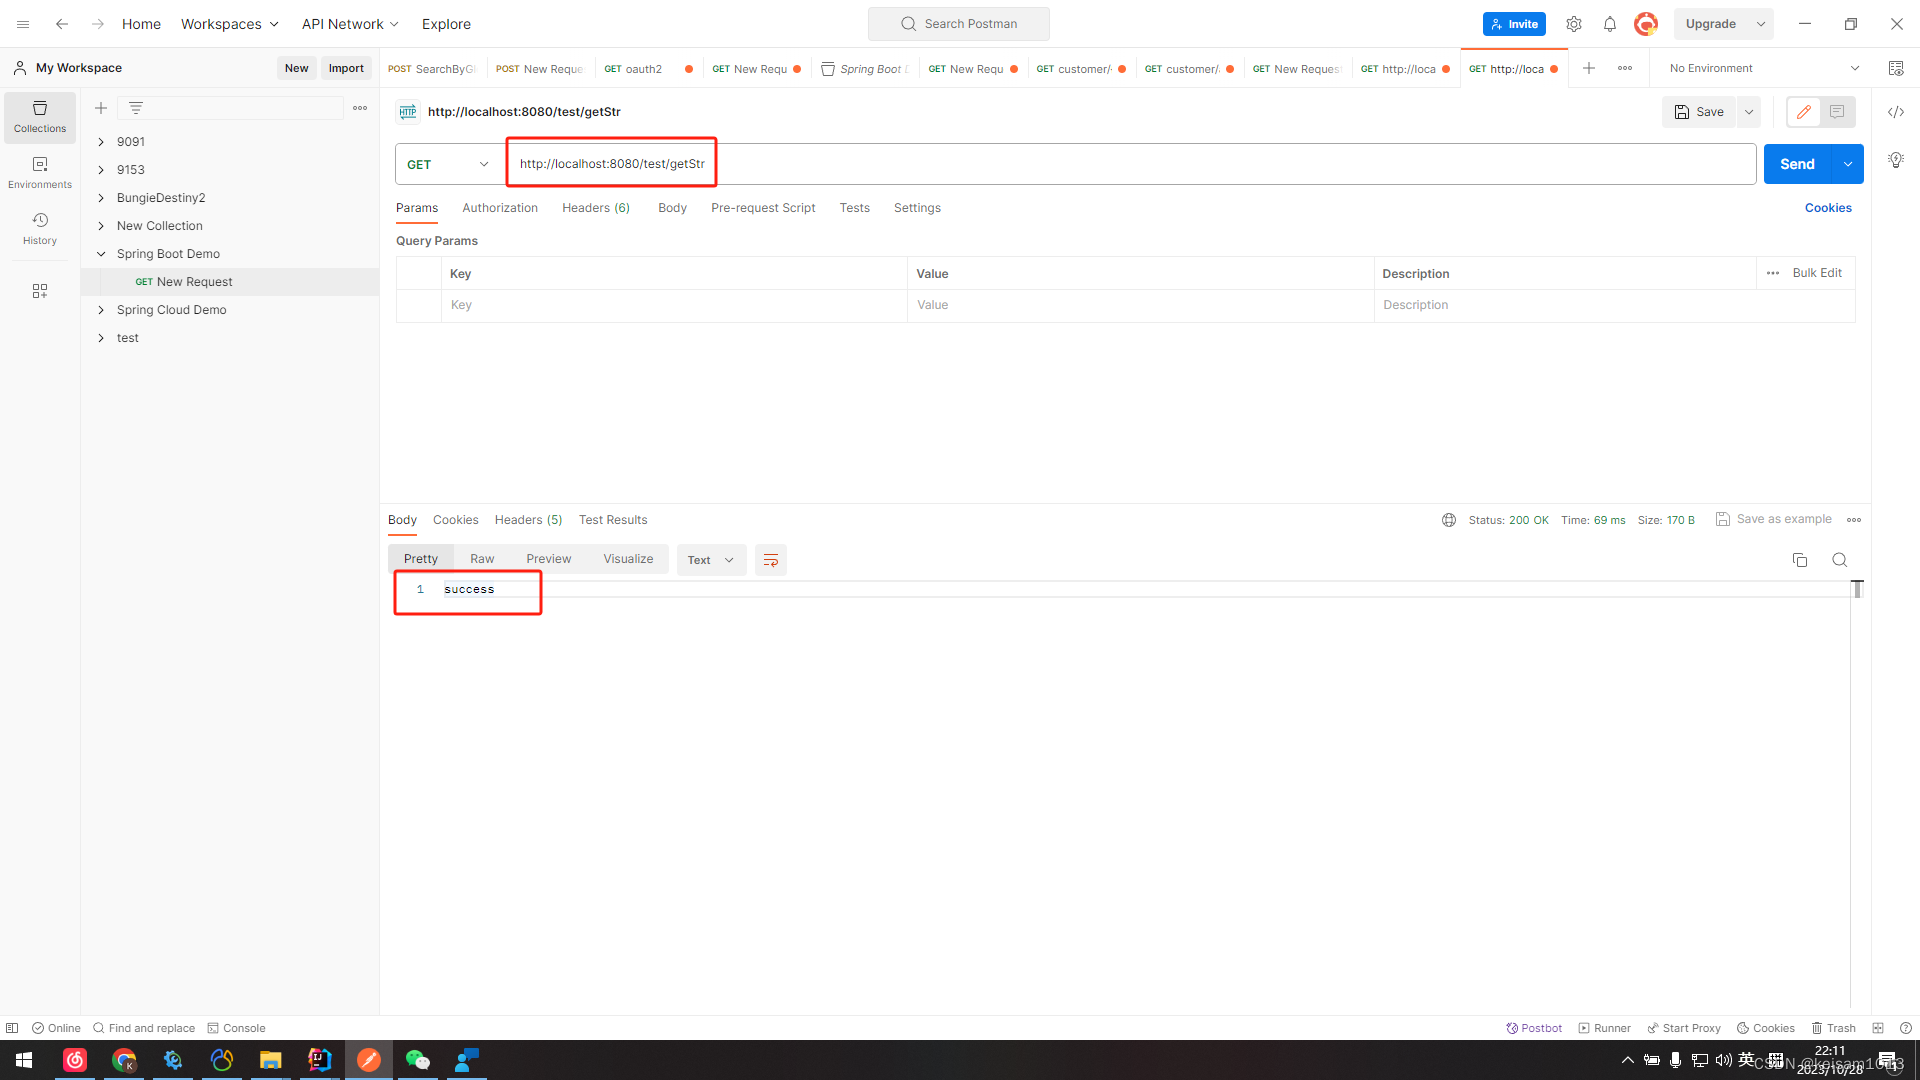Click the Copy icon in response body

click(x=1800, y=559)
